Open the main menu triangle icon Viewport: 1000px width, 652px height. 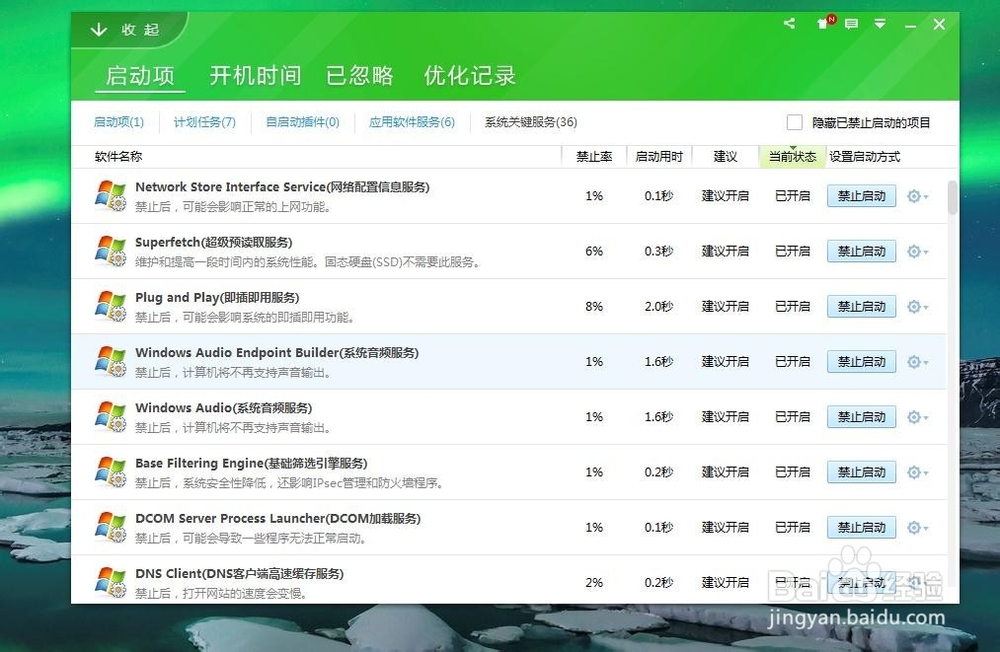pos(880,24)
